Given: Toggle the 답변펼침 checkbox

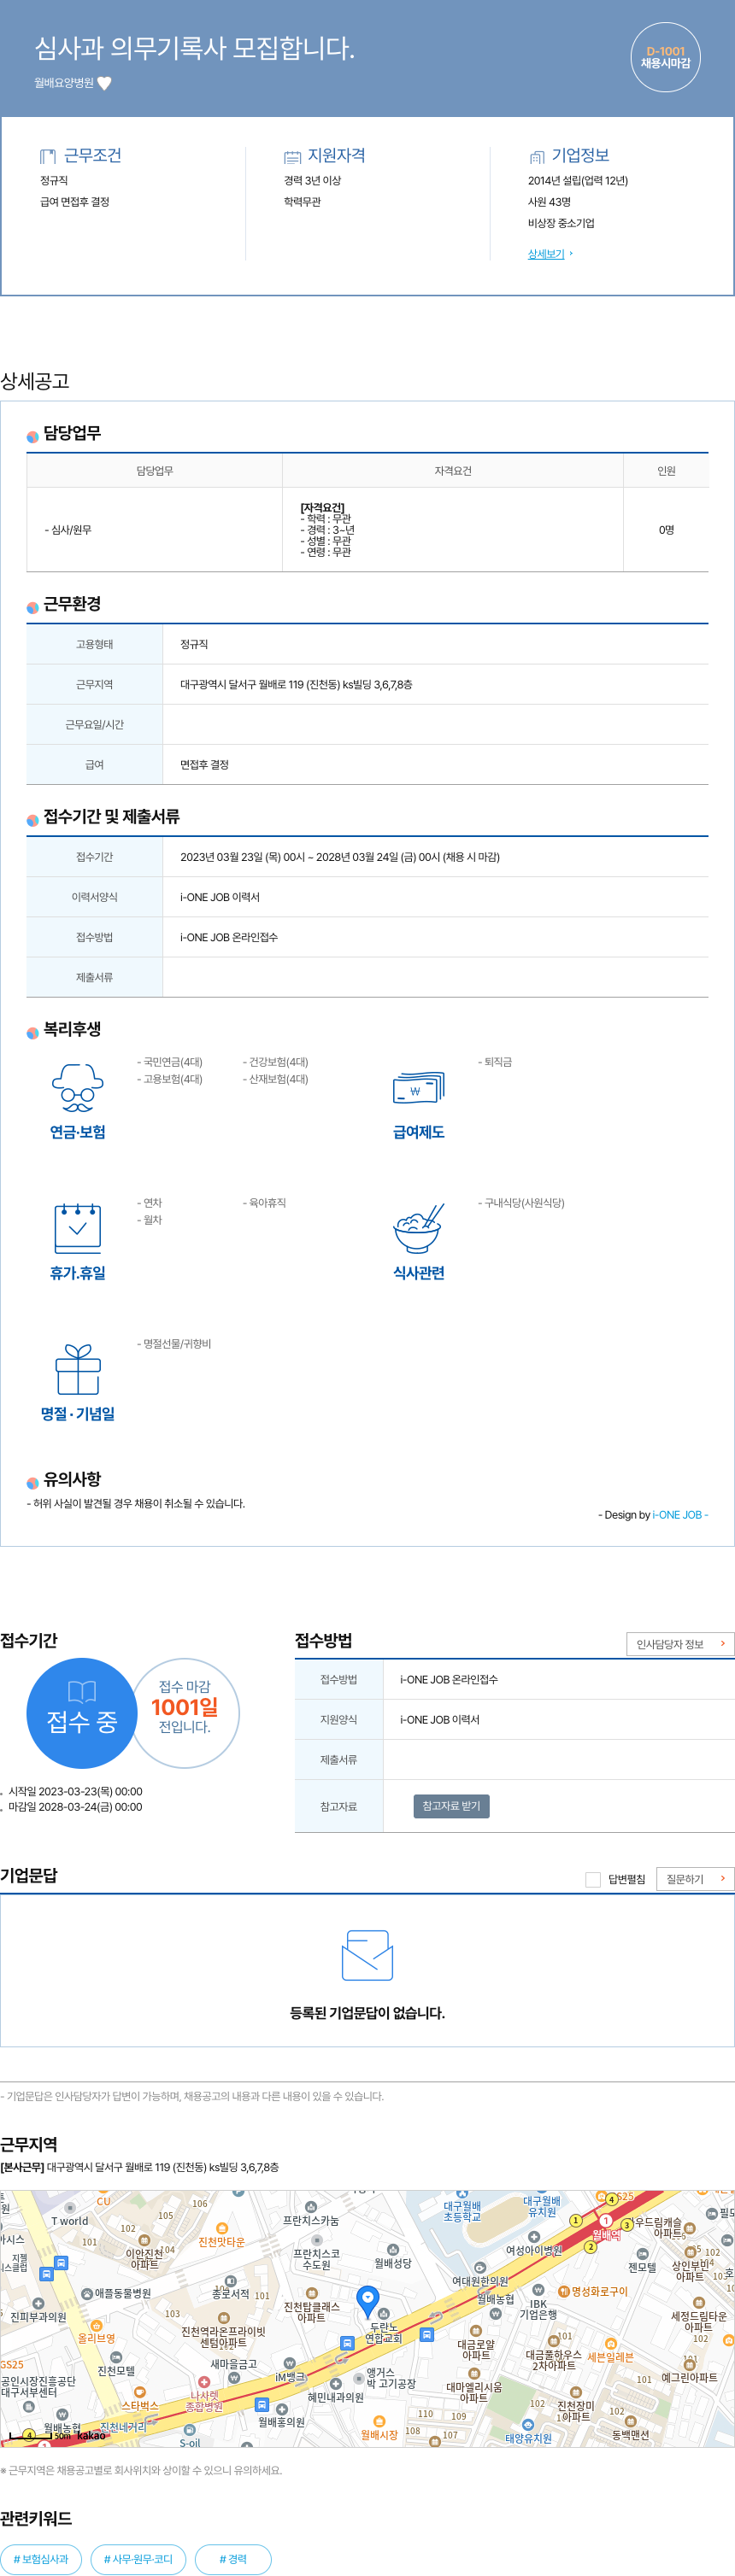Looking at the screenshot, I should tap(593, 1879).
